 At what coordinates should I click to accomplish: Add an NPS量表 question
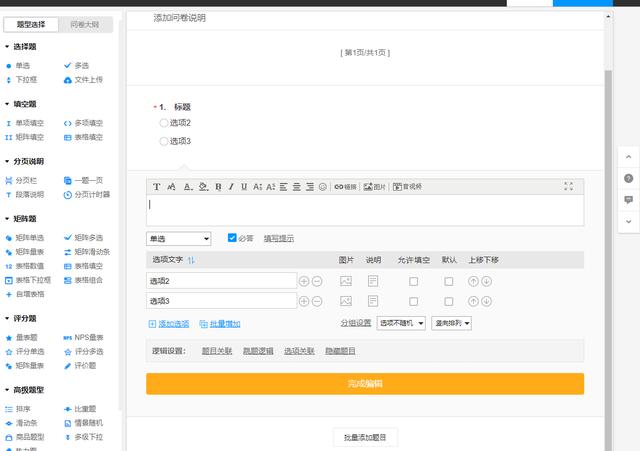tap(84, 338)
